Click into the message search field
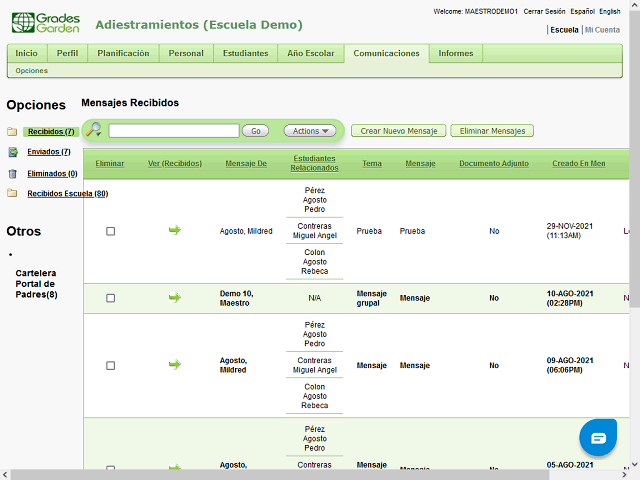Screen dimensions: 640x480 (x=174, y=131)
